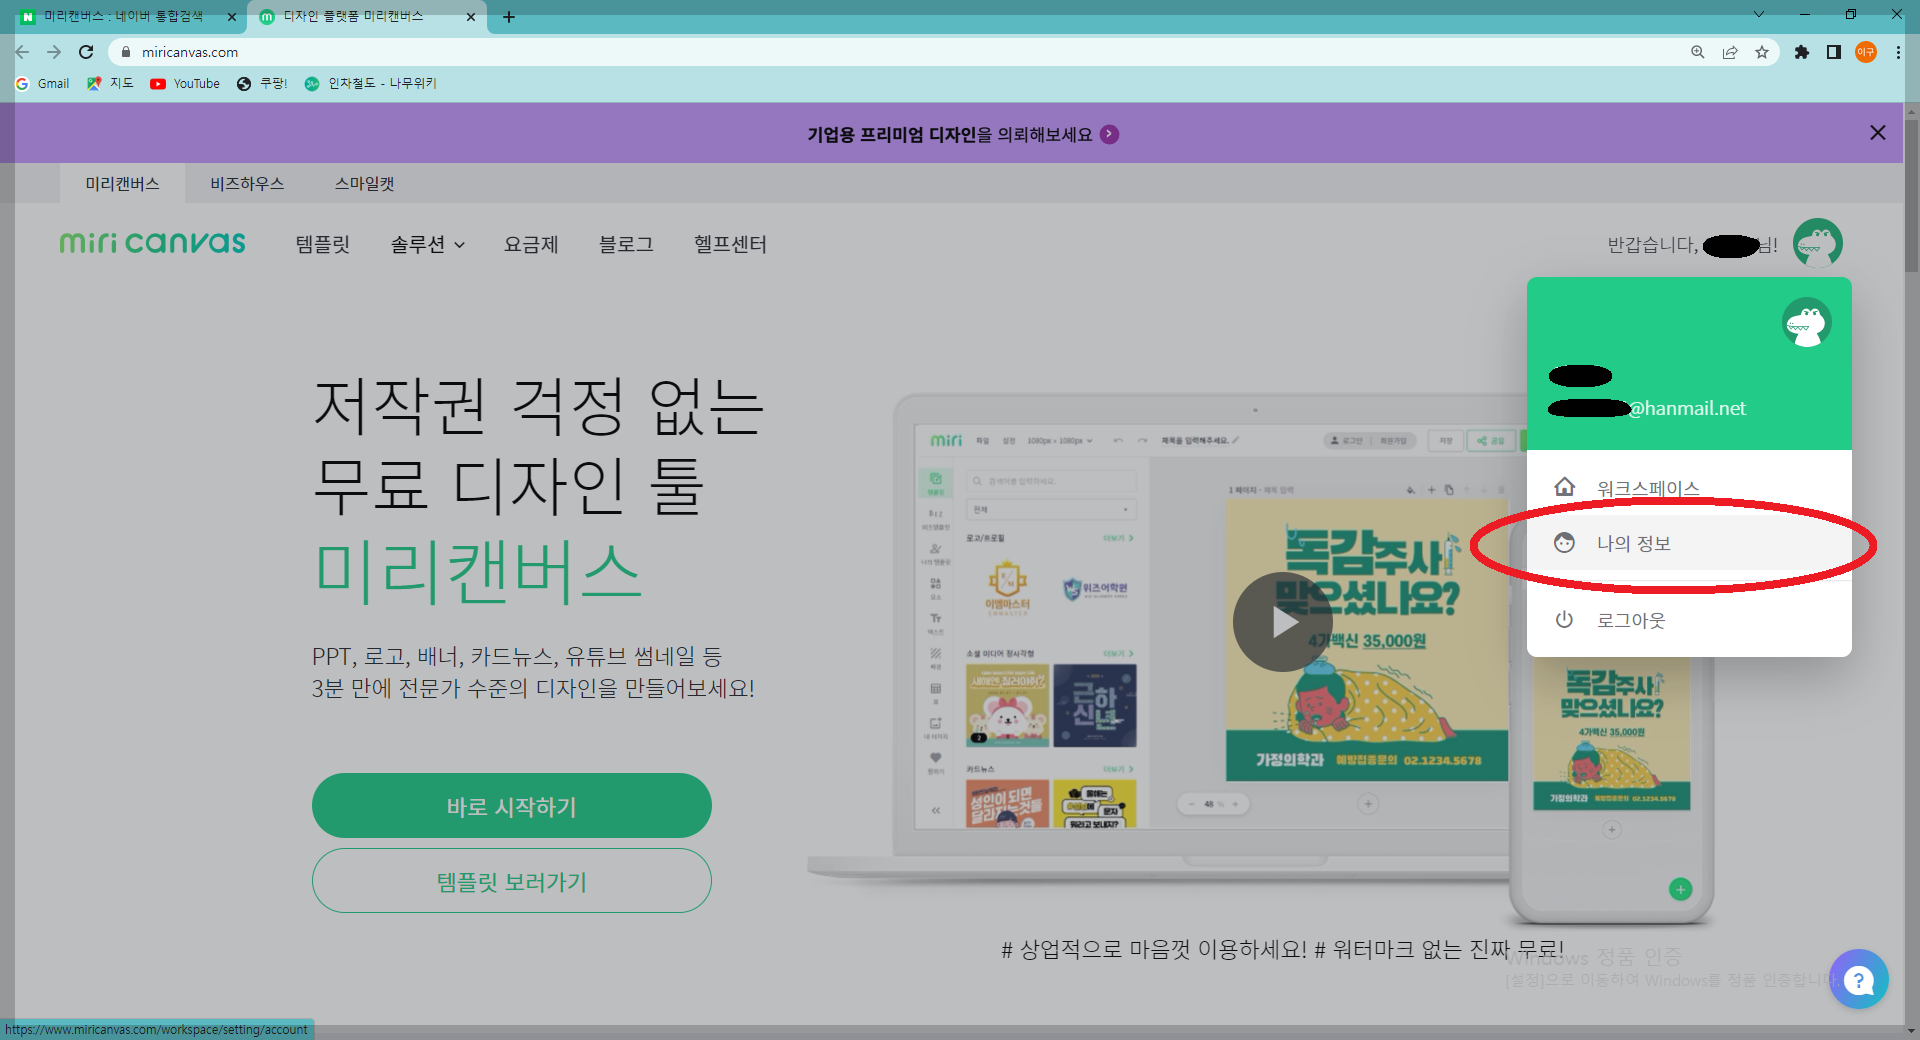Click arrow icon in premium design banner
This screenshot has width=1920, height=1040.
point(1109,134)
